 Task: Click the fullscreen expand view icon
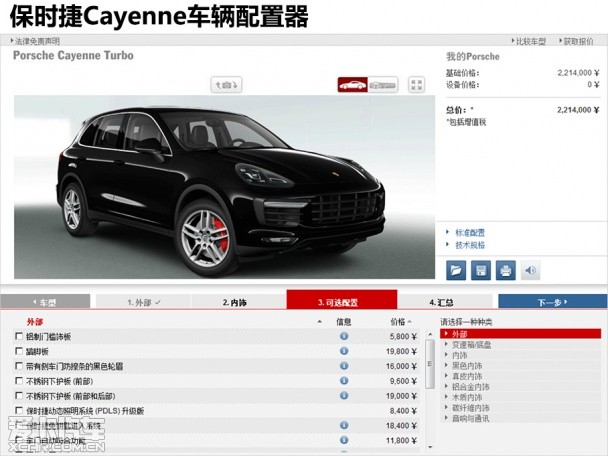tap(416, 85)
